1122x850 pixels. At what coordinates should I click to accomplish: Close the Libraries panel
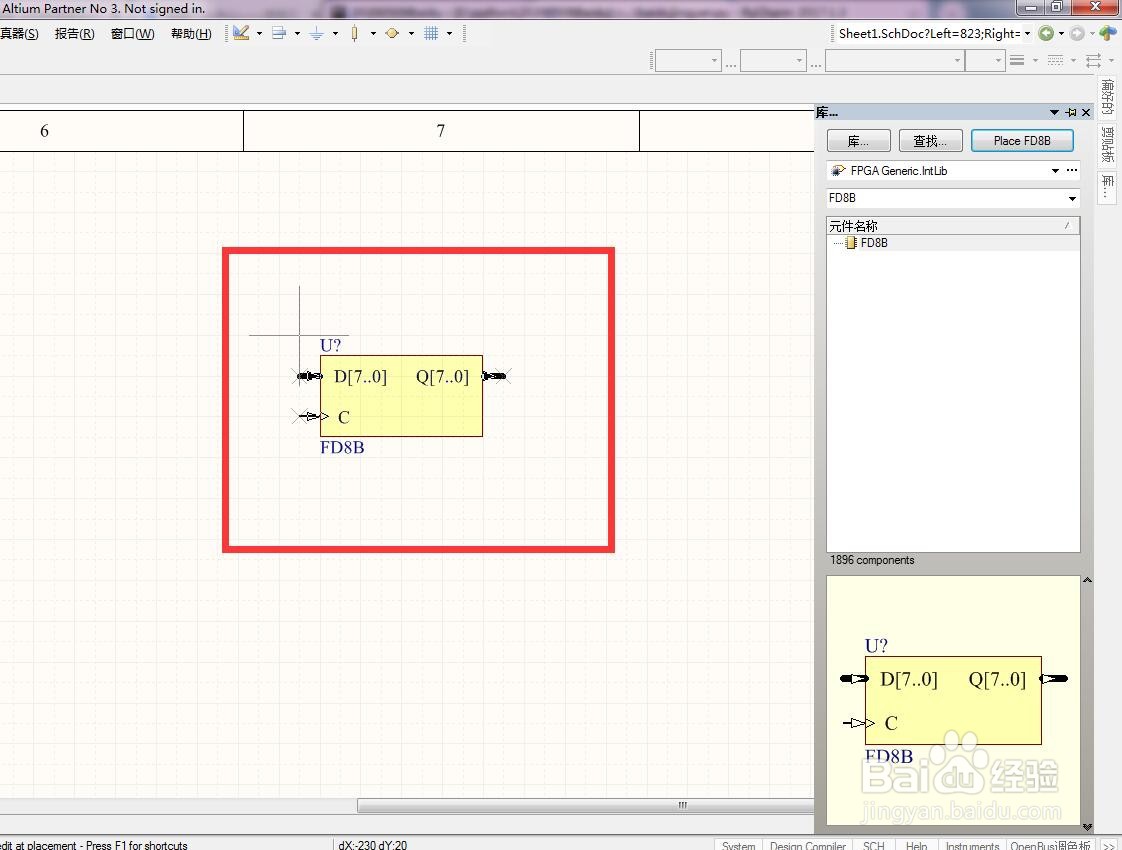[x=1086, y=112]
